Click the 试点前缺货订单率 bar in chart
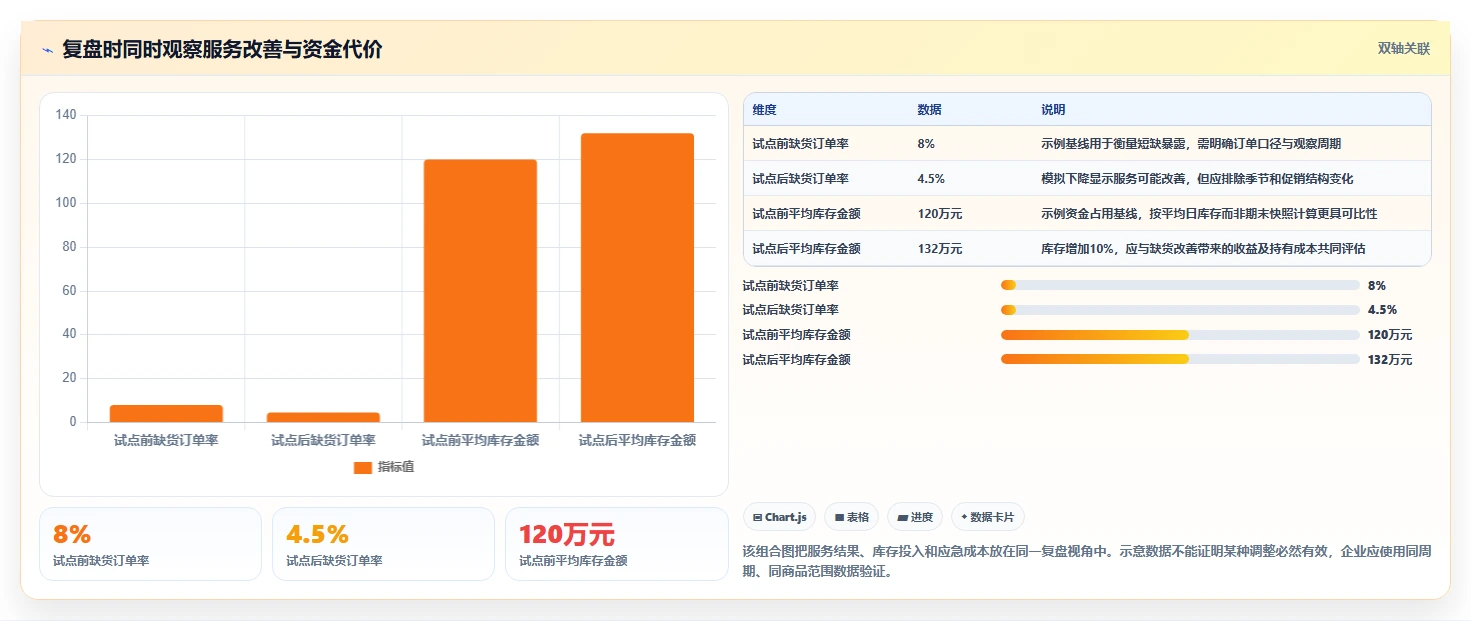Viewport: 1471px width, 621px height. coord(166,413)
